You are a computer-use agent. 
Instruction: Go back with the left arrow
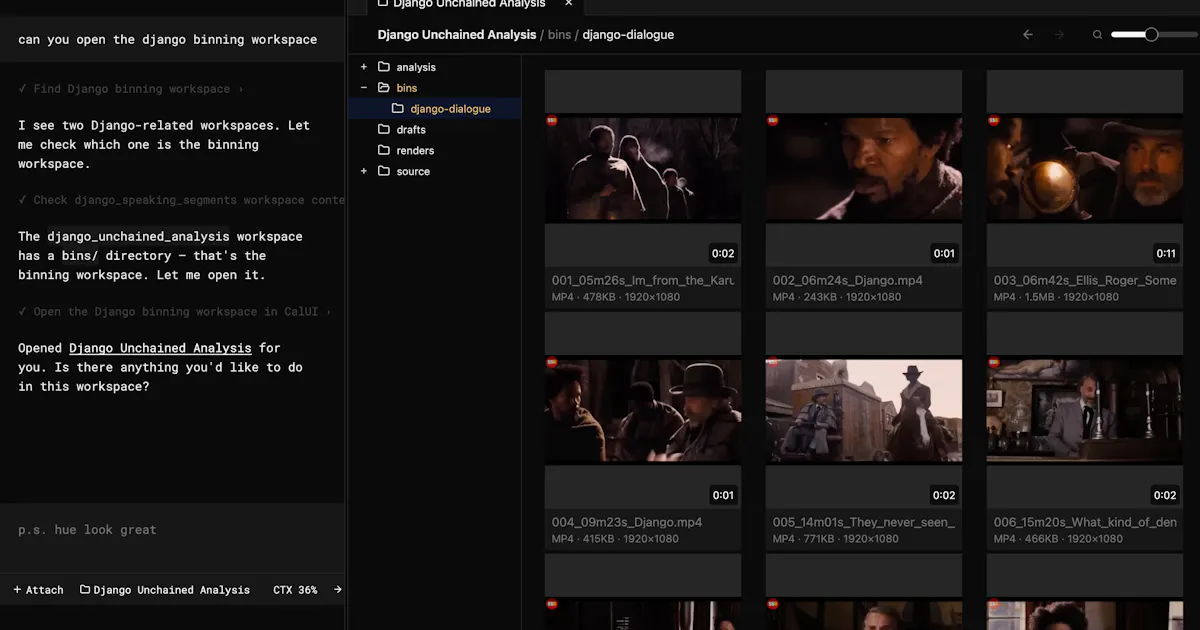pyautogui.click(x=1028, y=35)
